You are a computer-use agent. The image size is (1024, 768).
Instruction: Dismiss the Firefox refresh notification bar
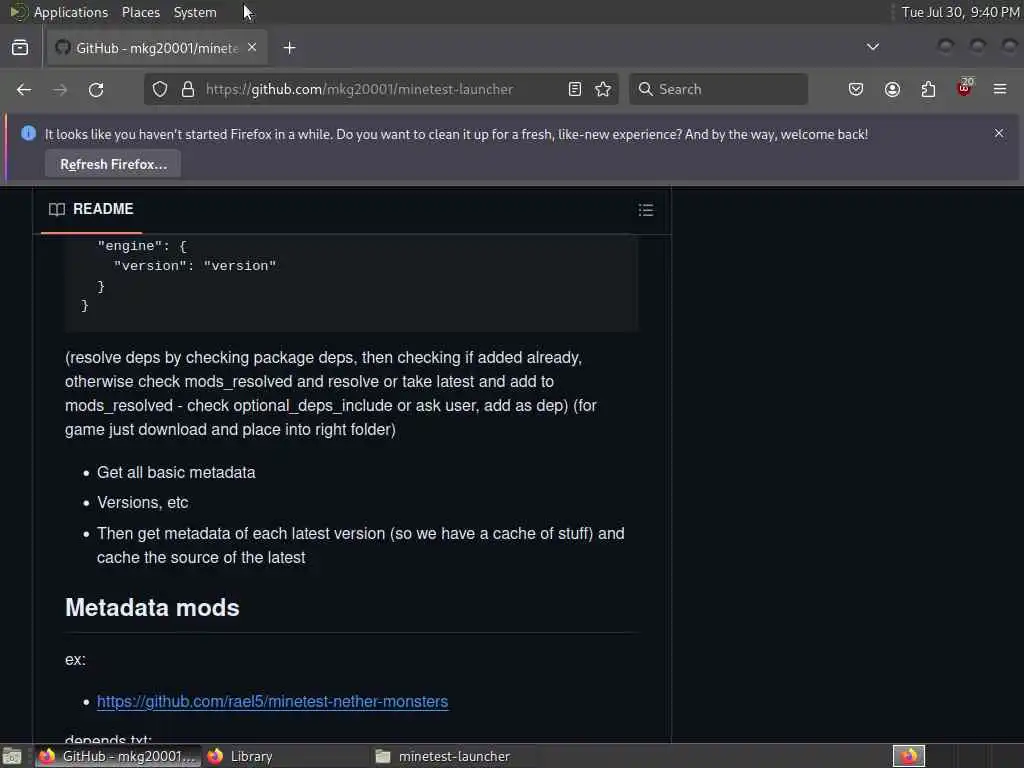[x=999, y=133]
